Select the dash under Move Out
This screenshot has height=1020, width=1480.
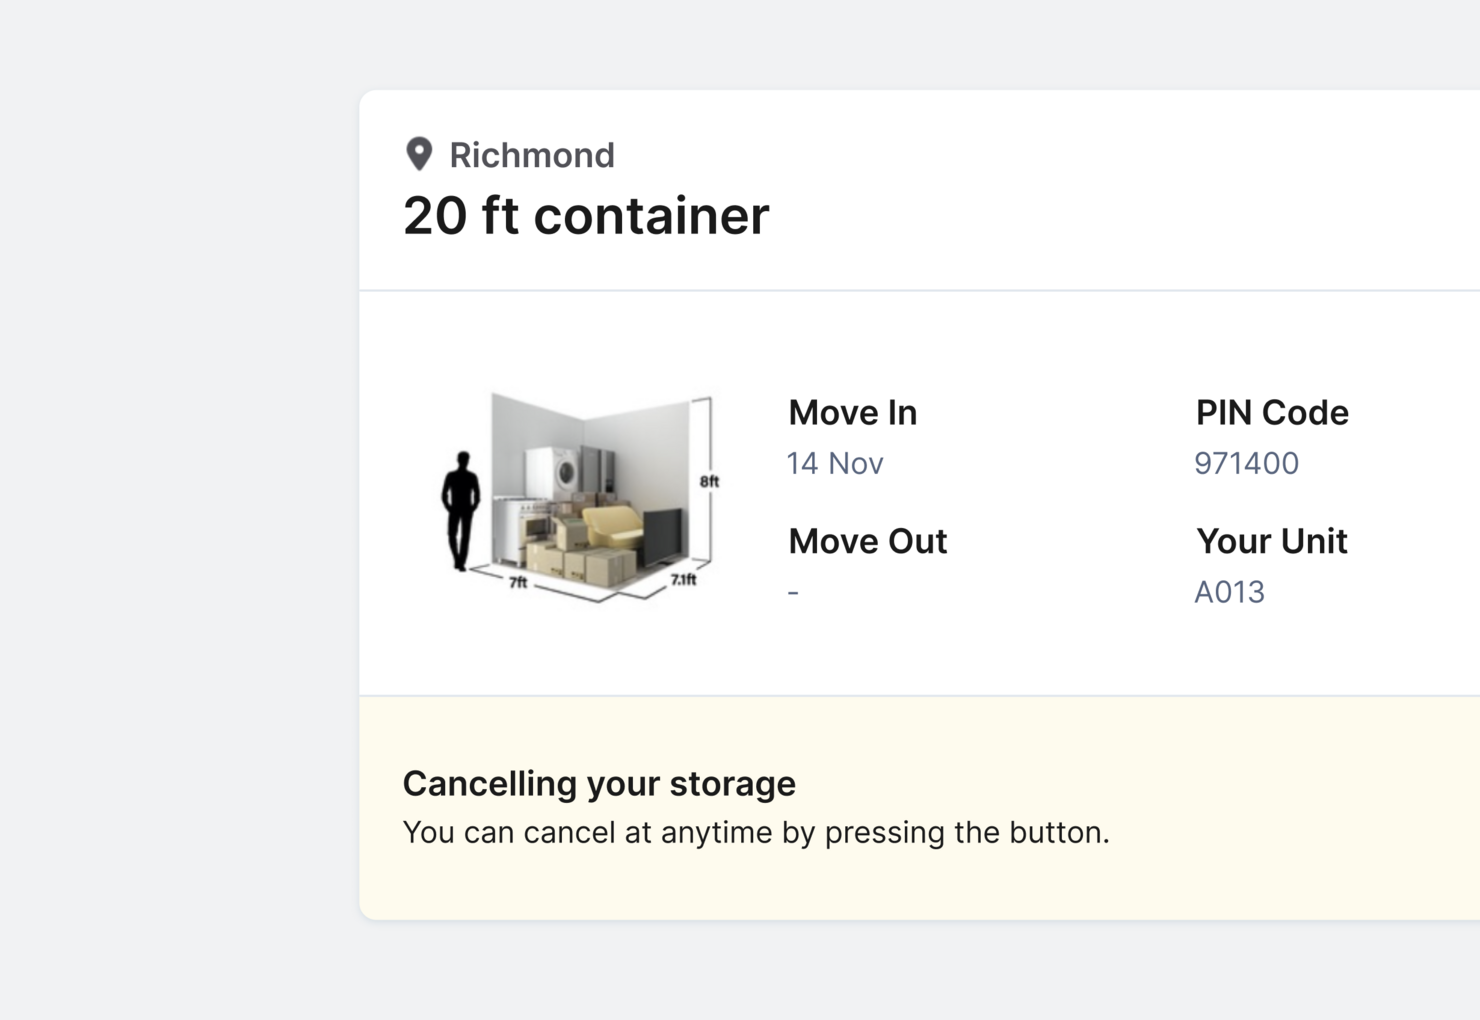coord(793,592)
